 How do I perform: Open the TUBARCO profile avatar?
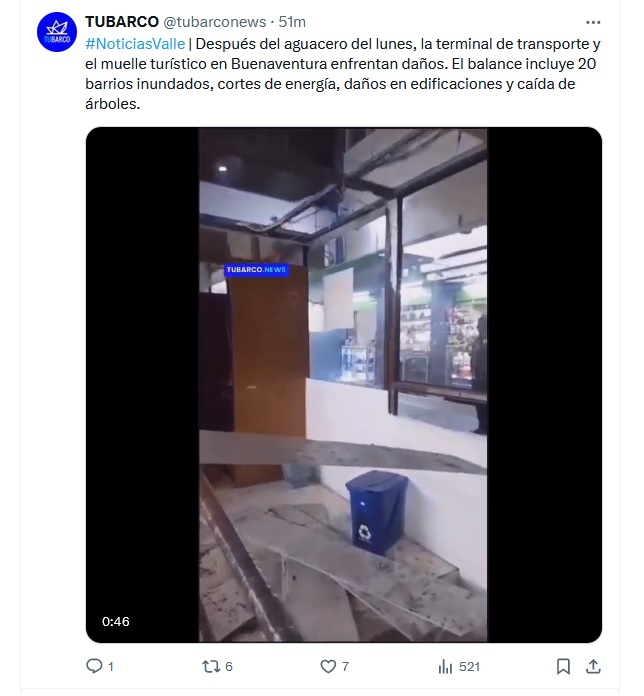click(x=57, y=32)
